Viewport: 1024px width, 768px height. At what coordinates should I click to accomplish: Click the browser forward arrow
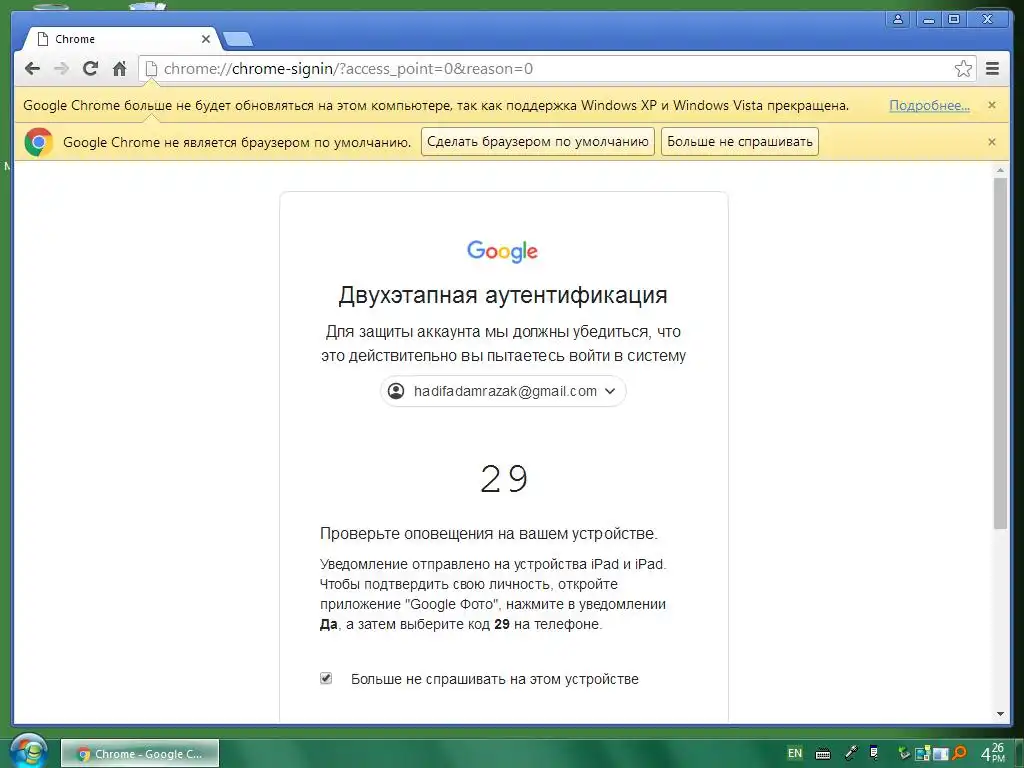61,69
